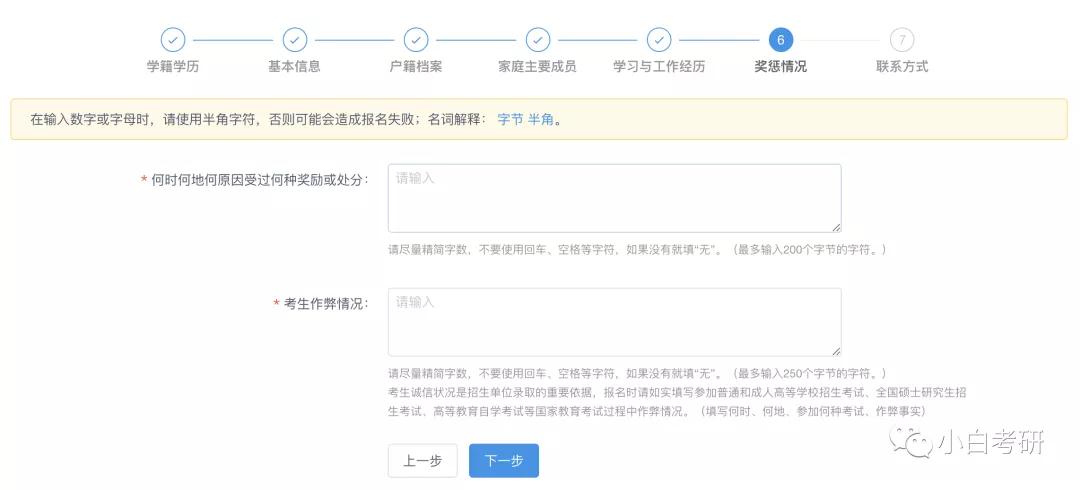Click the 请使用半角字符 warning text
This screenshot has width=1080, height=490.
click(x=210, y=119)
